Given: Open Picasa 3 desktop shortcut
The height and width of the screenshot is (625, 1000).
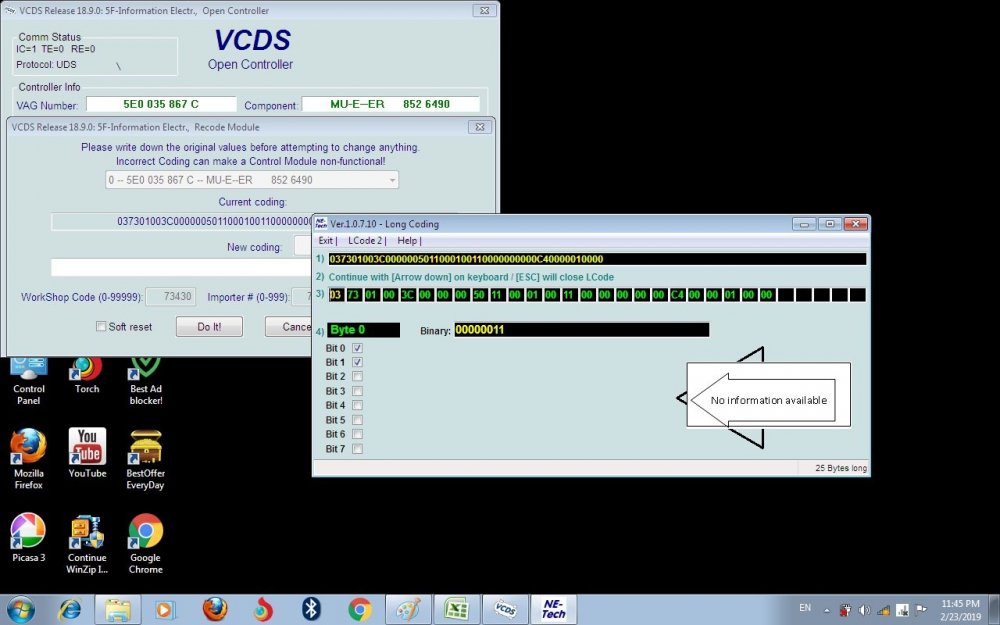Looking at the screenshot, I should (x=29, y=538).
